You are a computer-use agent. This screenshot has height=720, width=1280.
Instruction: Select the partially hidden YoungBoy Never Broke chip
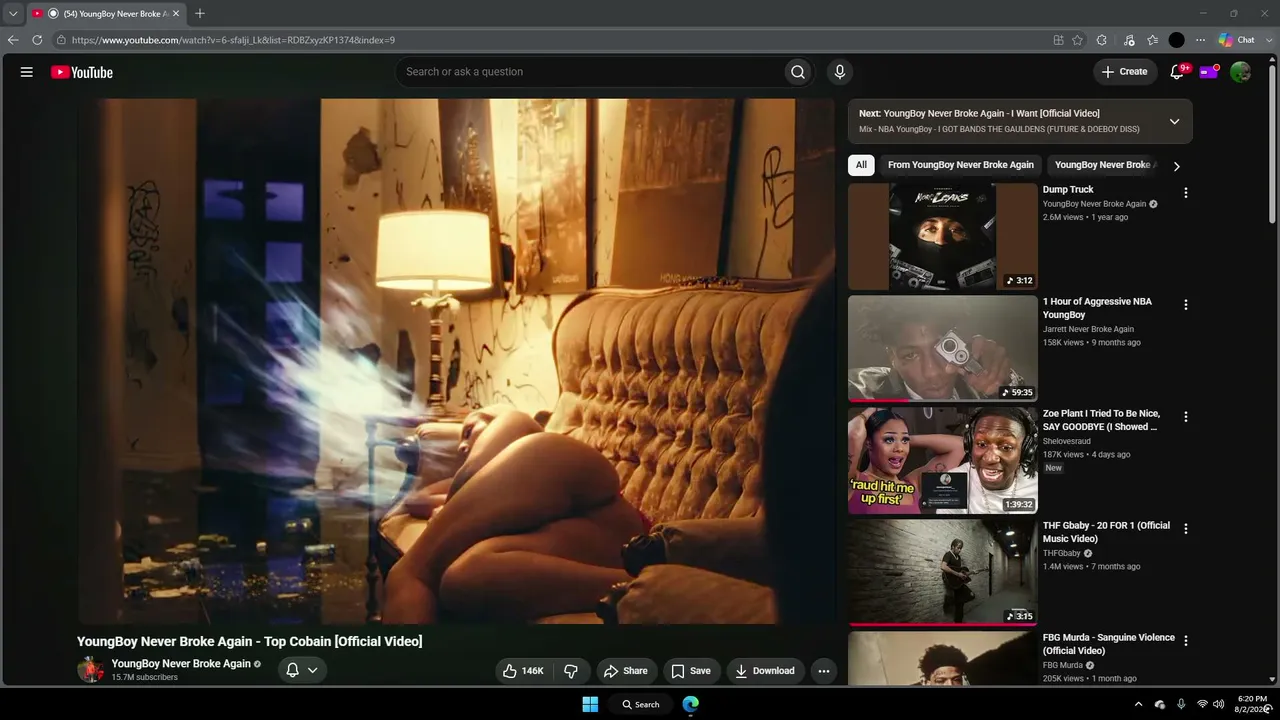point(1103,165)
